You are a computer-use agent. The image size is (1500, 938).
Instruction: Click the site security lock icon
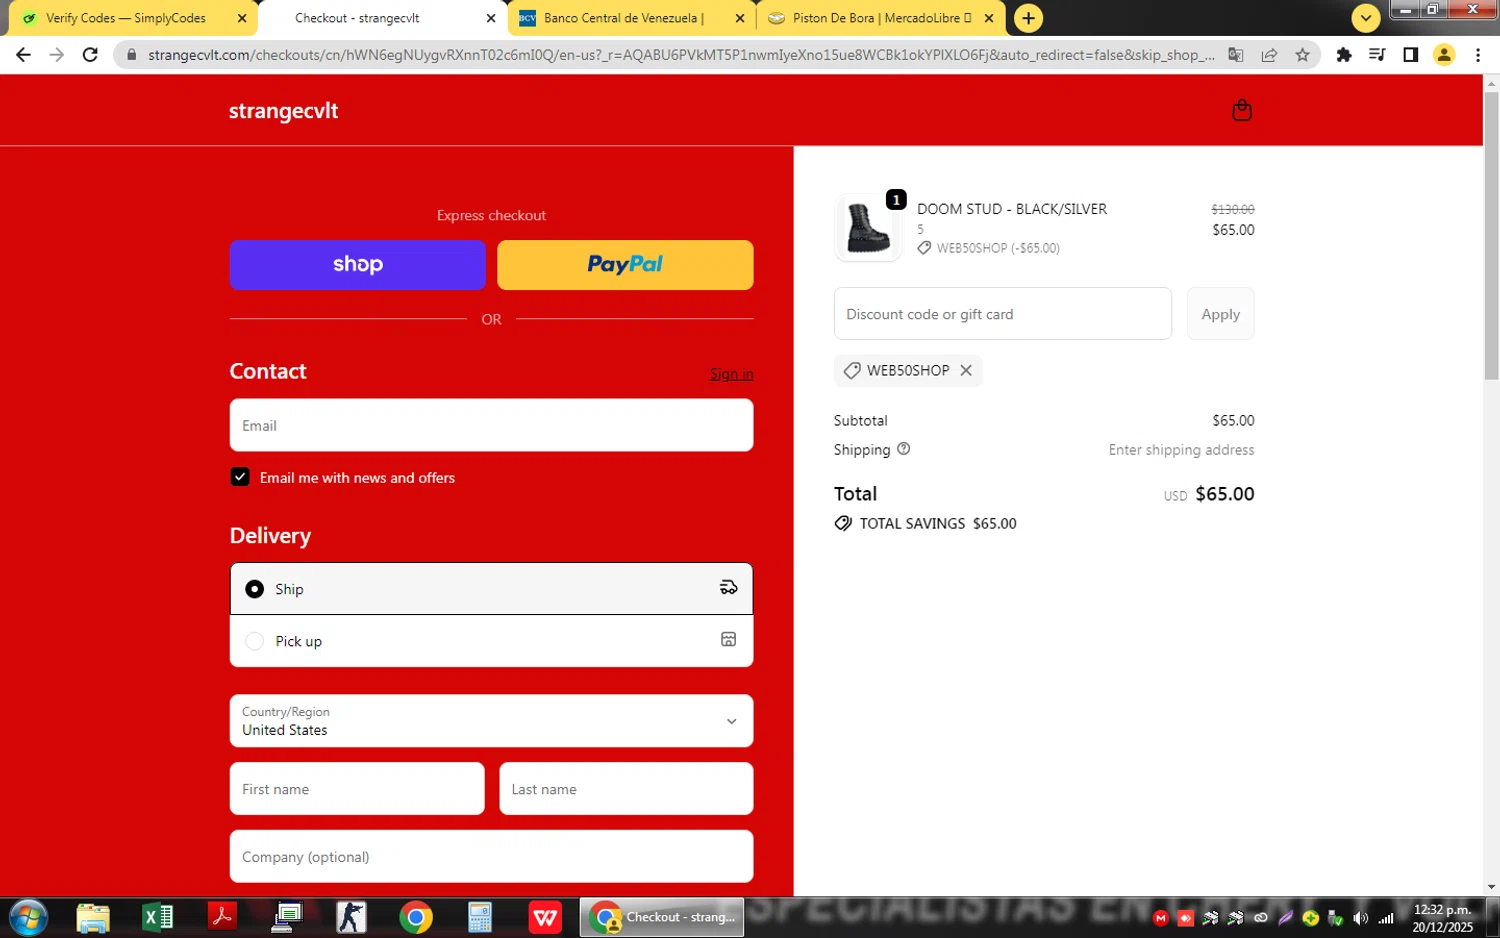pyautogui.click(x=130, y=55)
